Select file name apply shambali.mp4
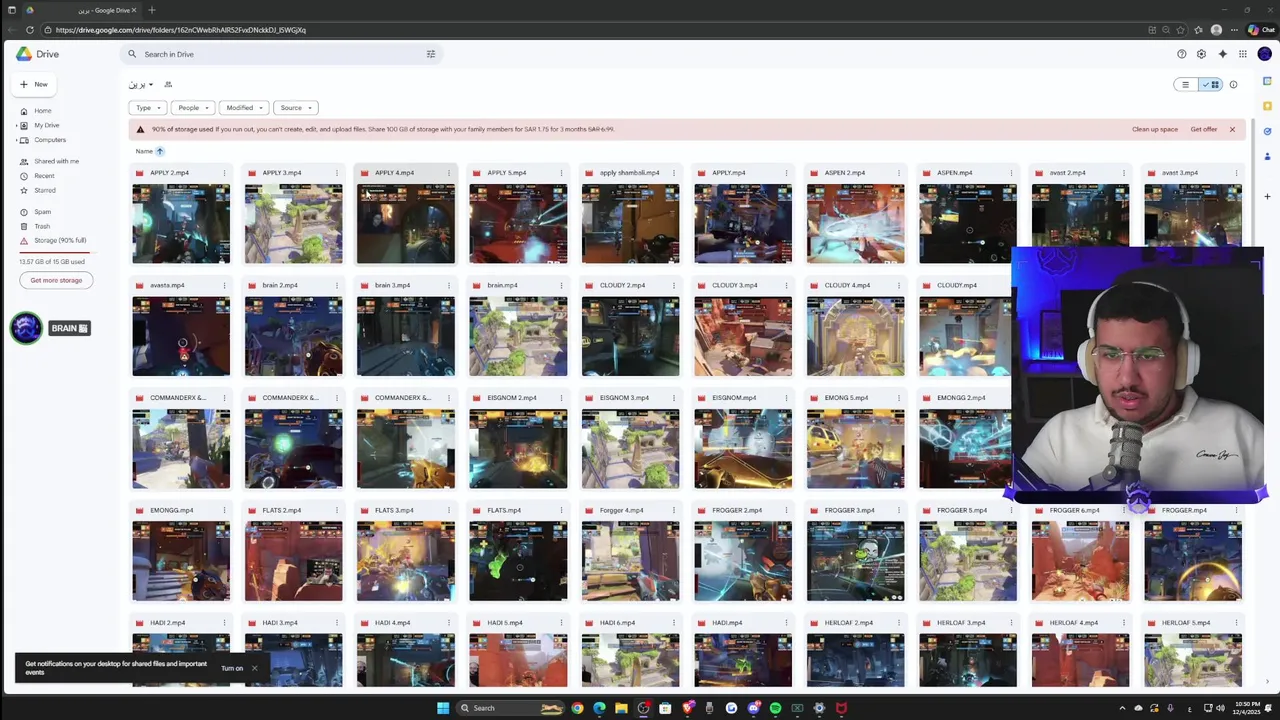This screenshot has width=1280, height=720. (629, 173)
